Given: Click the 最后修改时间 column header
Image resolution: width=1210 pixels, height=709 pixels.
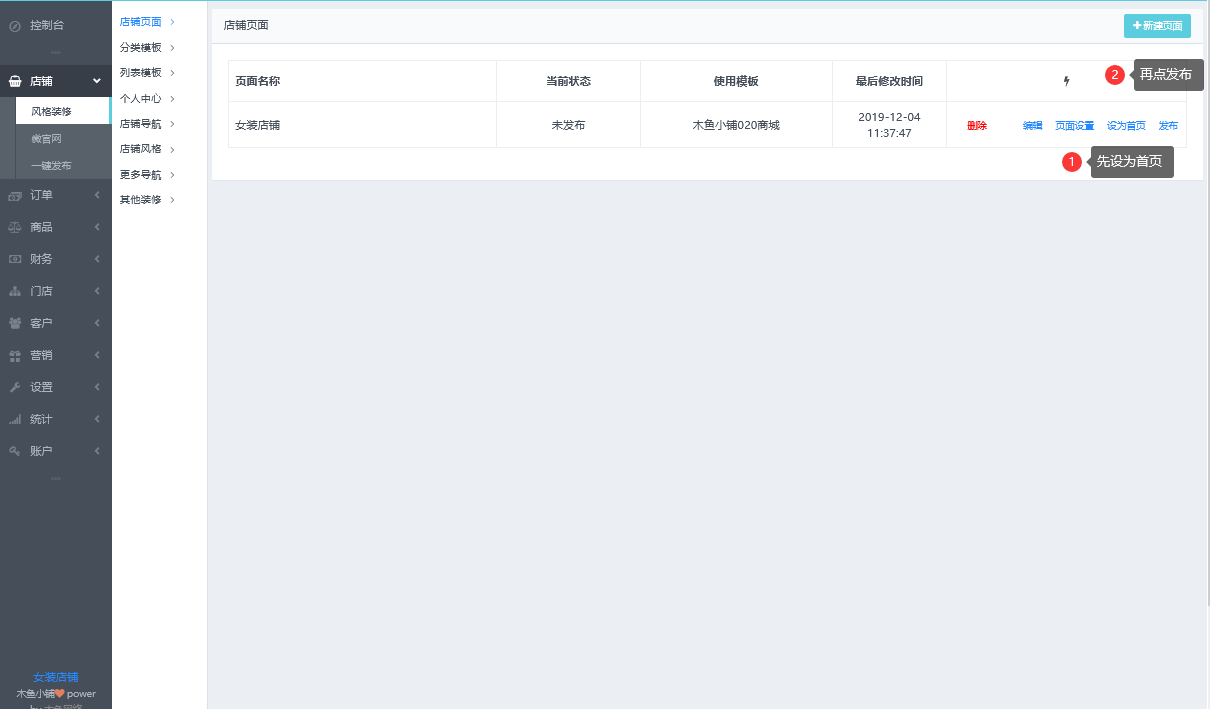Looking at the screenshot, I should pos(889,81).
